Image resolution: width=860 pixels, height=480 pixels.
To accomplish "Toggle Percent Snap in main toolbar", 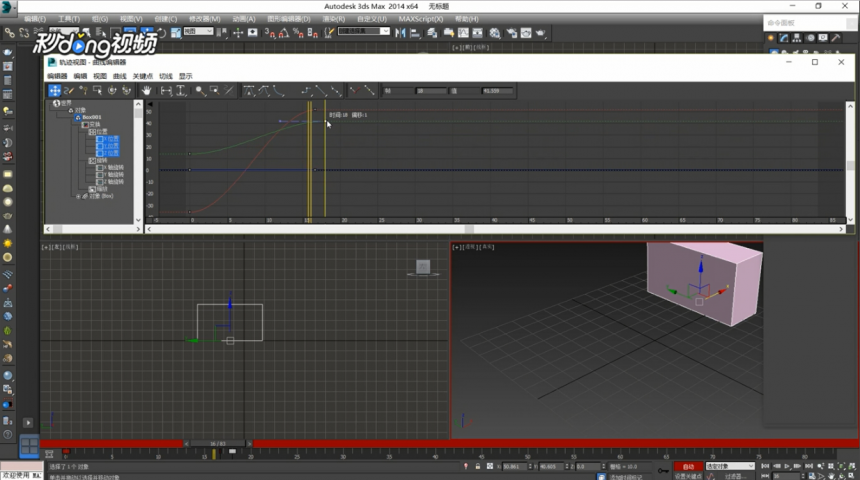I will 298,33.
